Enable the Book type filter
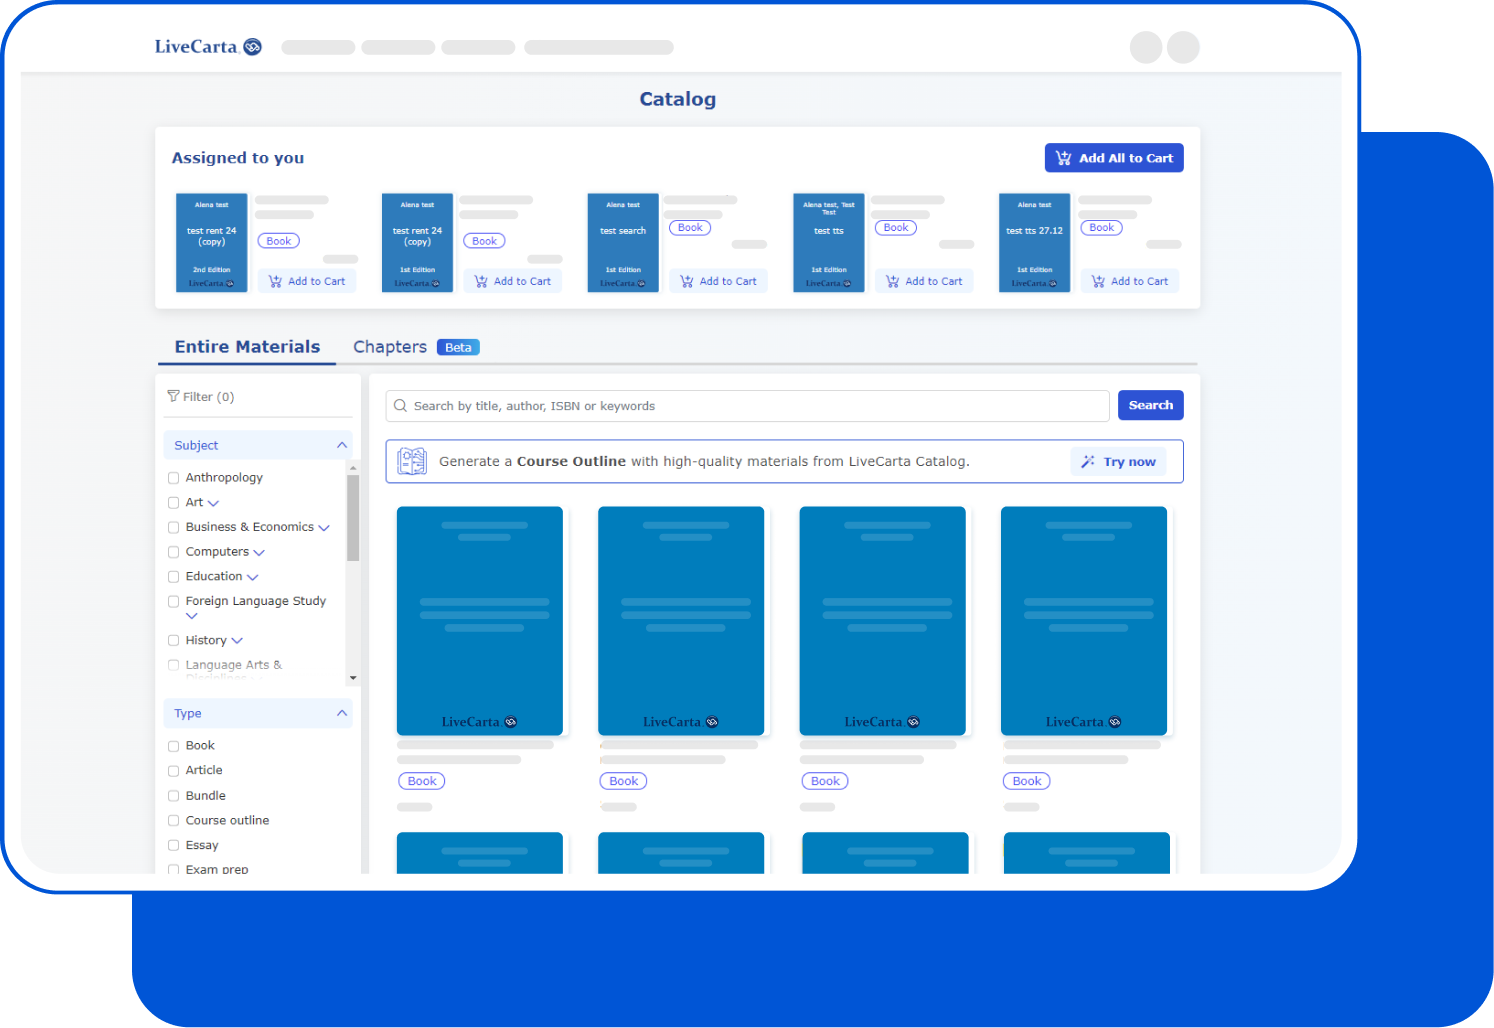1494x1028 pixels. [x=173, y=745]
